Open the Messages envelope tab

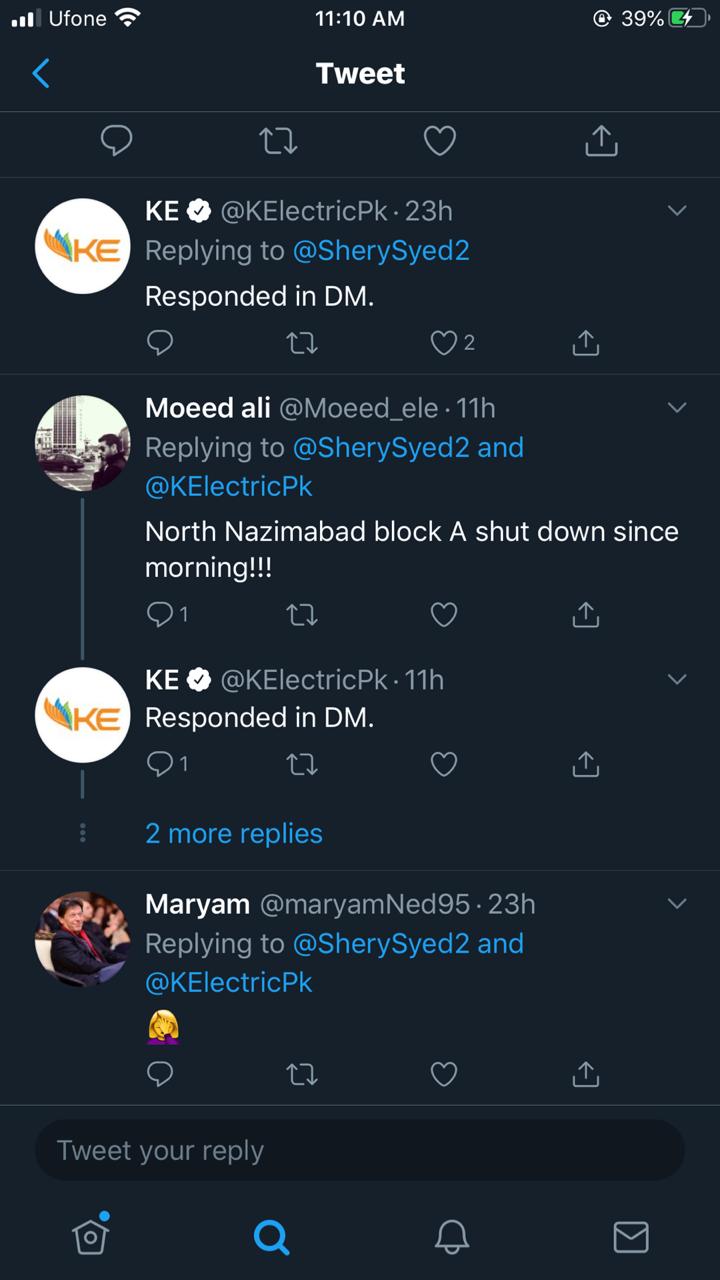coord(630,1237)
